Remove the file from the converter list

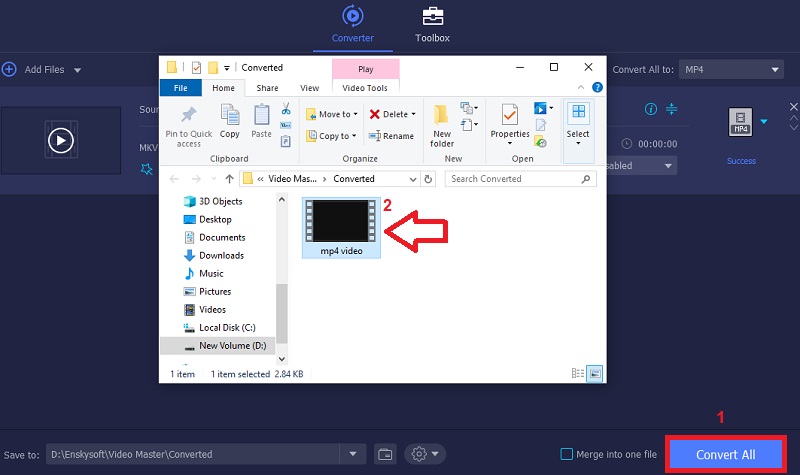coord(793,107)
